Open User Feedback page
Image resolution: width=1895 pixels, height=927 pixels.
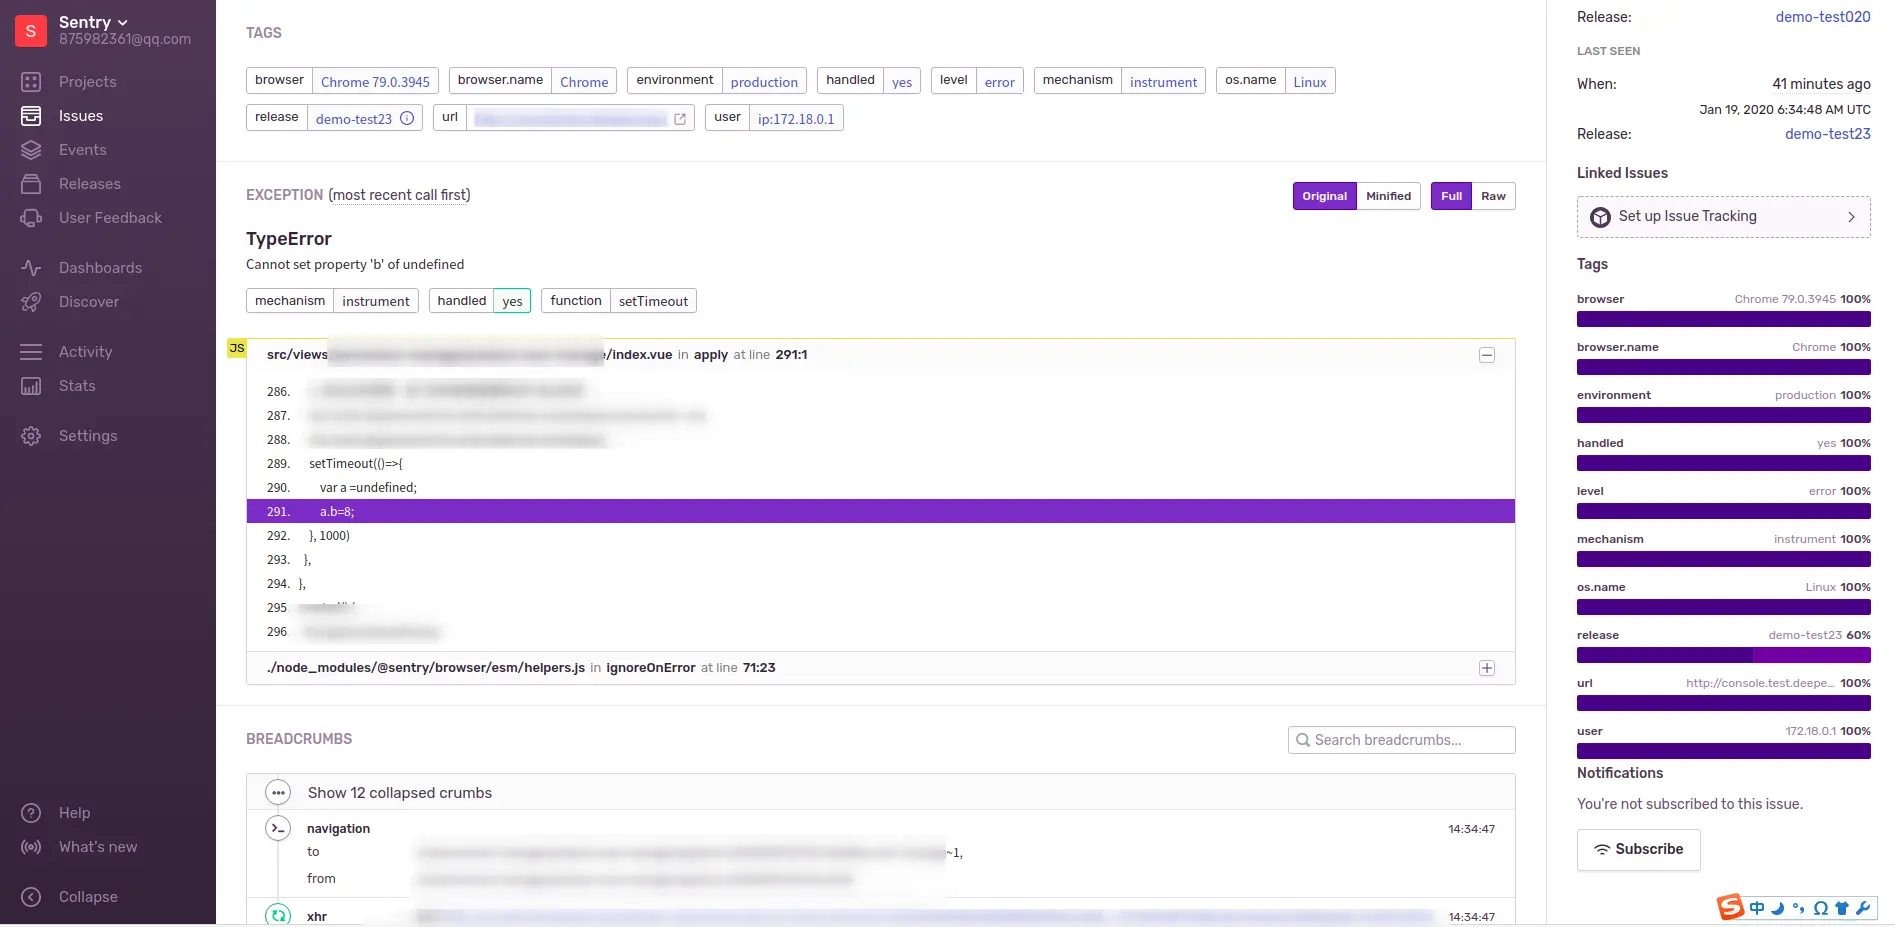click(110, 218)
